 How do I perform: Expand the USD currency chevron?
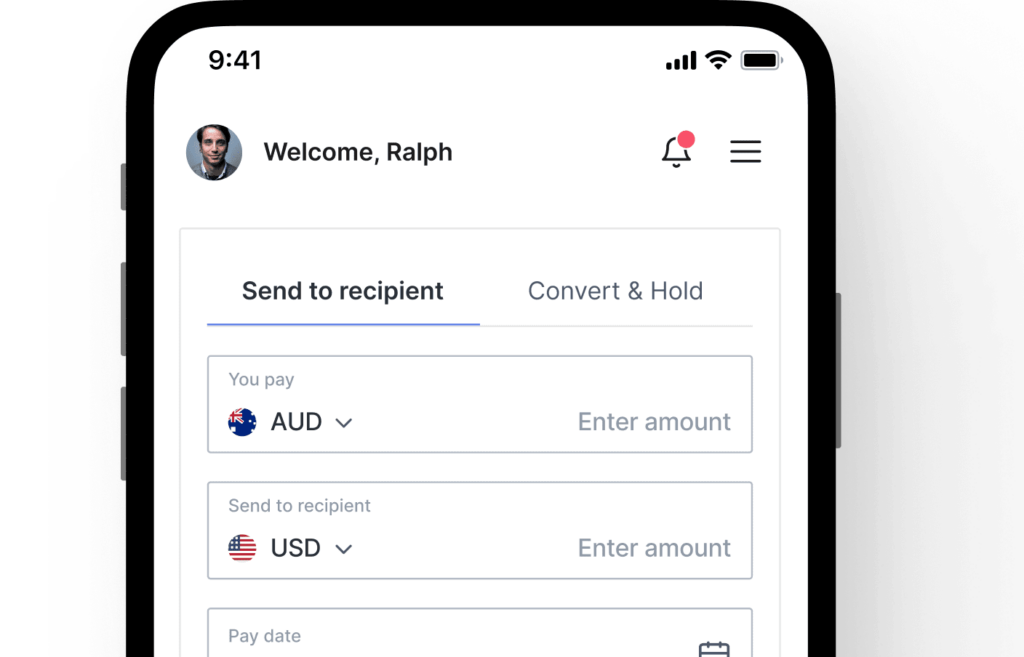coord(344,549)
